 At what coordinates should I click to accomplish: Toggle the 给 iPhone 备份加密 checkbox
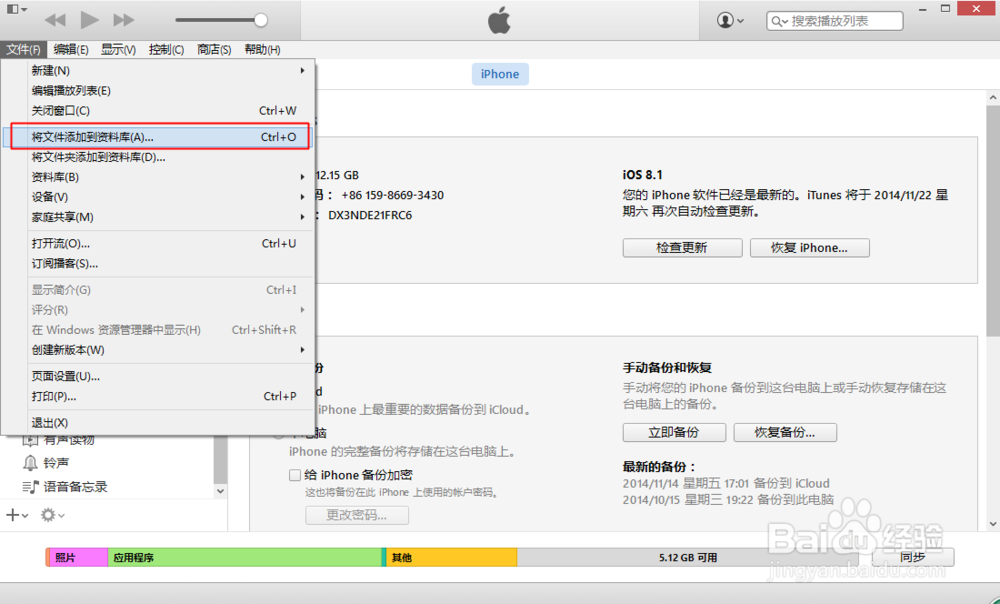click(295, 475)
